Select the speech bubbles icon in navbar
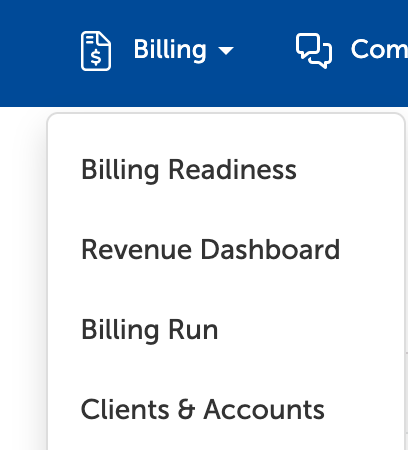Viewport: 408px width, 450px height. tap(314, 51)
